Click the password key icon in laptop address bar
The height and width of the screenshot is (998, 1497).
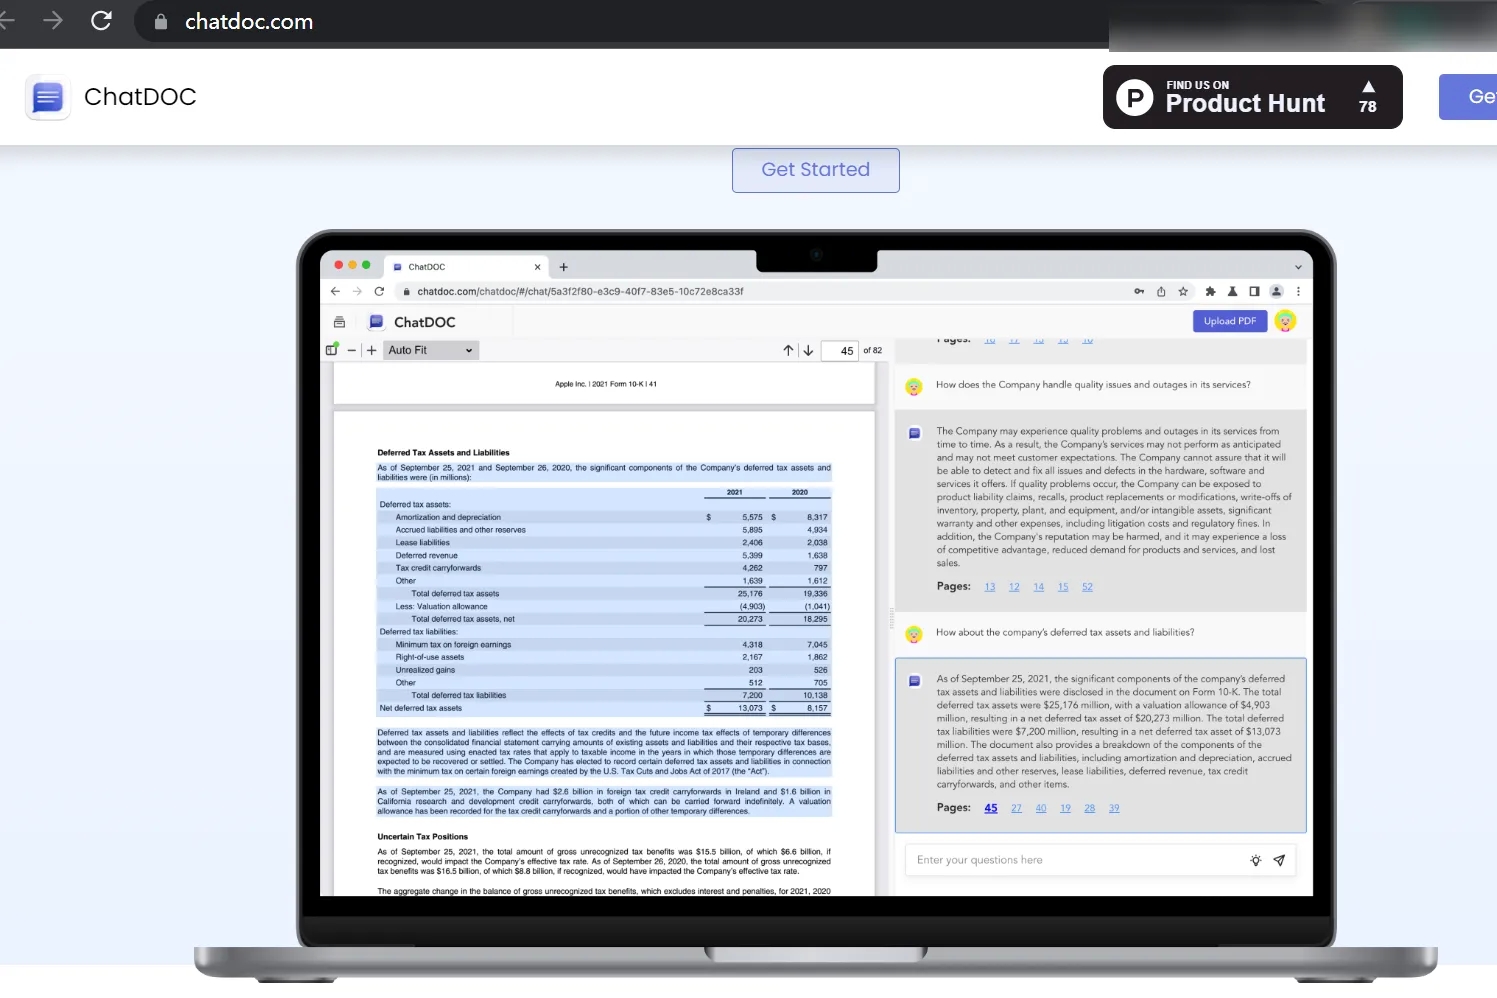(1139, 292)
